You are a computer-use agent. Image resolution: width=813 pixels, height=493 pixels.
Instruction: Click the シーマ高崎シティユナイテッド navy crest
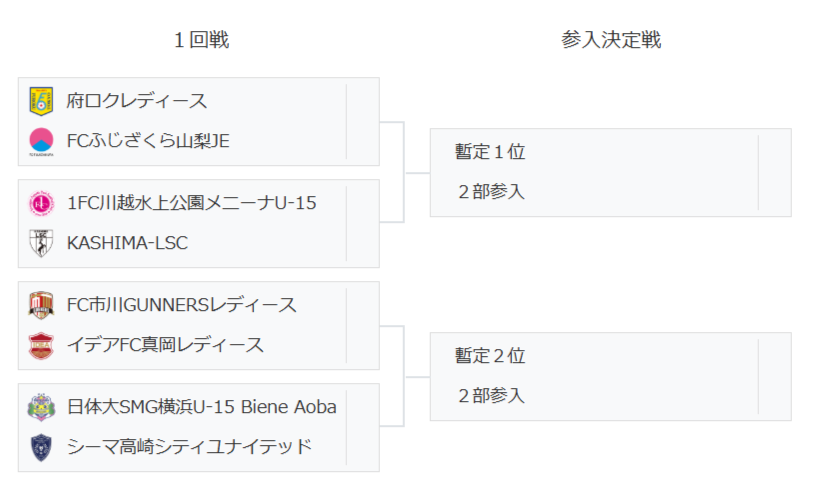41,447
